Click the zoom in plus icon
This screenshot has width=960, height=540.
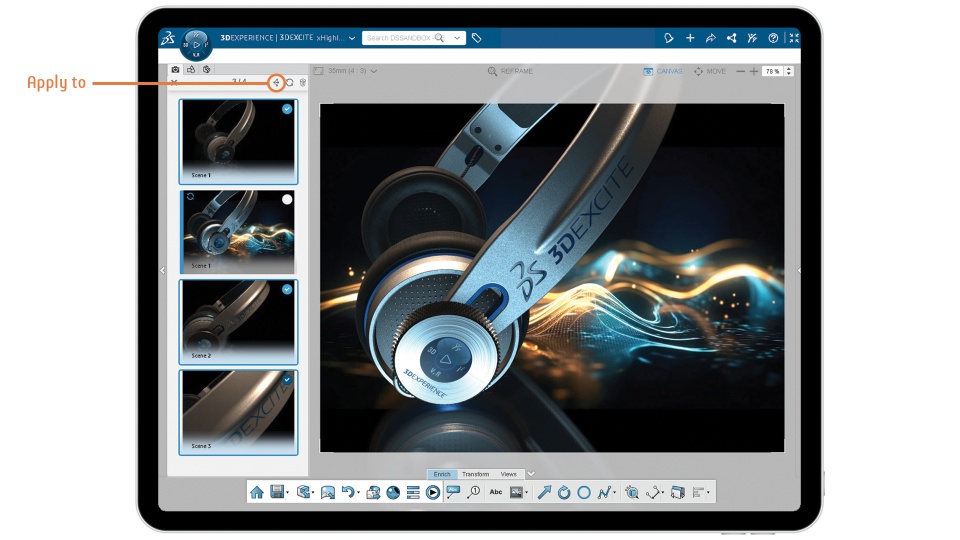click(754, 71)
